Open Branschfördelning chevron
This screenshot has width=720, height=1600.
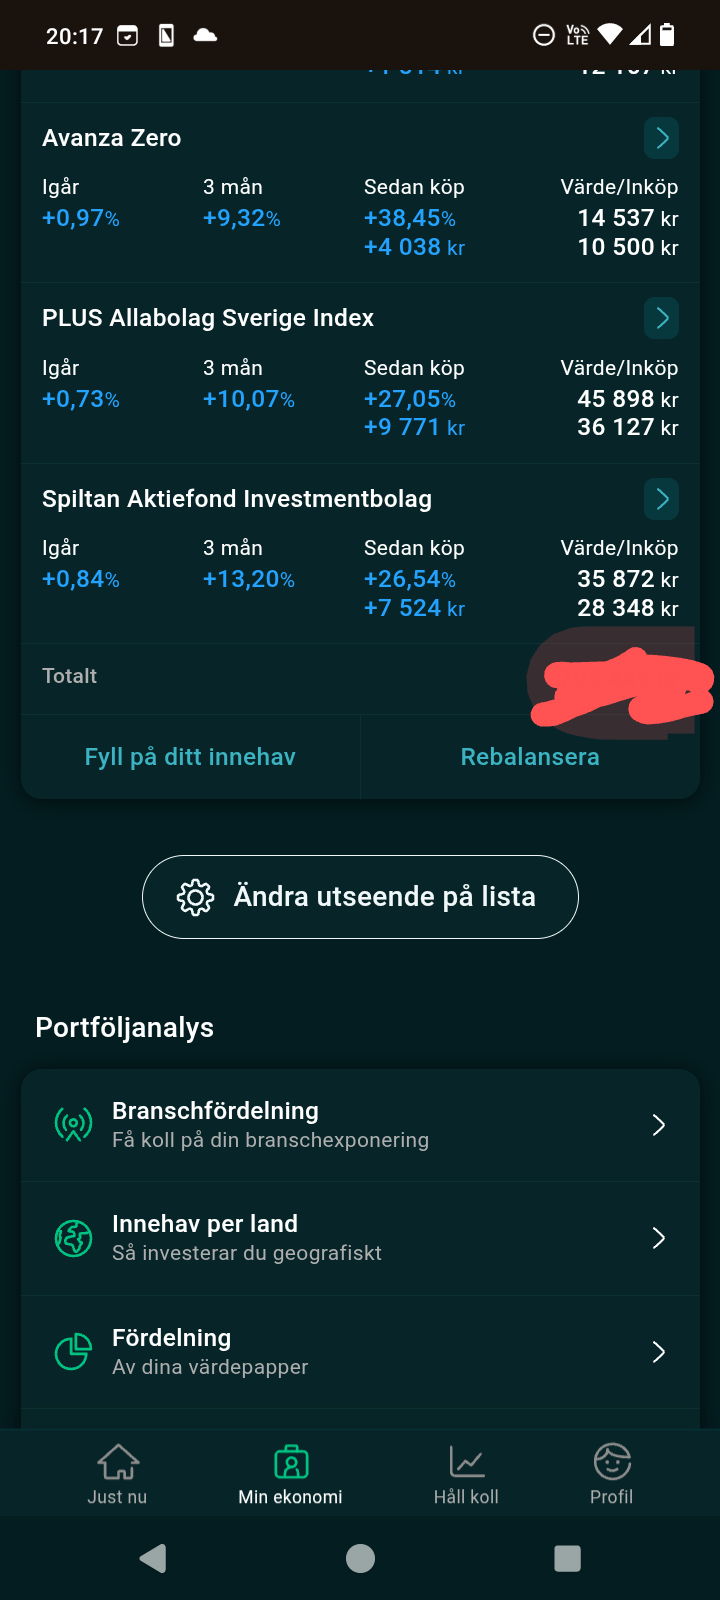coord(659,1125)
